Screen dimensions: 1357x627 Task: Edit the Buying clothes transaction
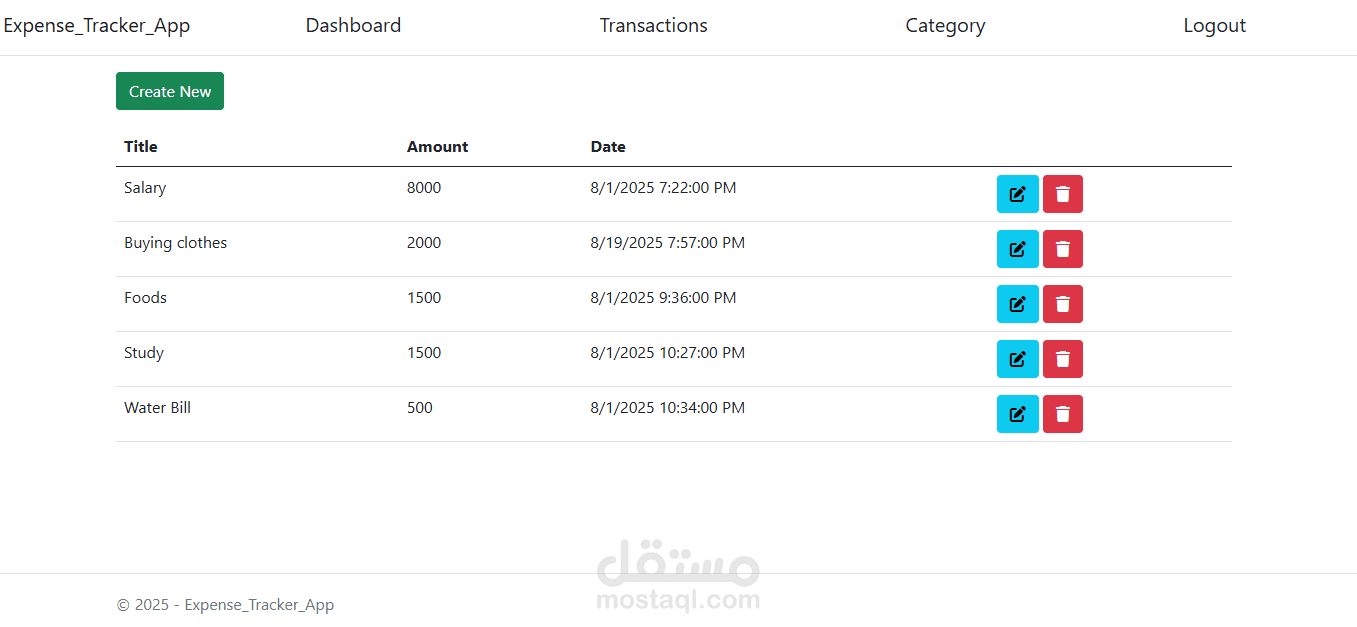click(1017, 249)
